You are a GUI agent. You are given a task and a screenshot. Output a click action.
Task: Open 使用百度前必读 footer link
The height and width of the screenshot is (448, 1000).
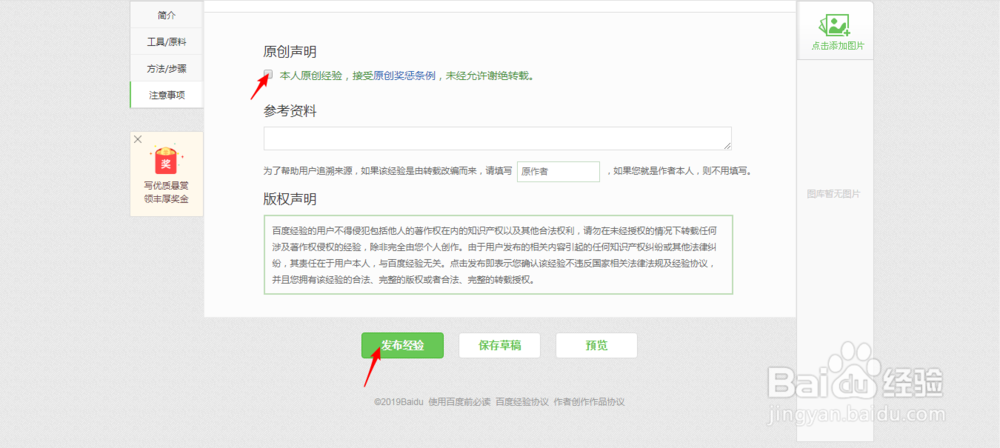pos(459,402)
